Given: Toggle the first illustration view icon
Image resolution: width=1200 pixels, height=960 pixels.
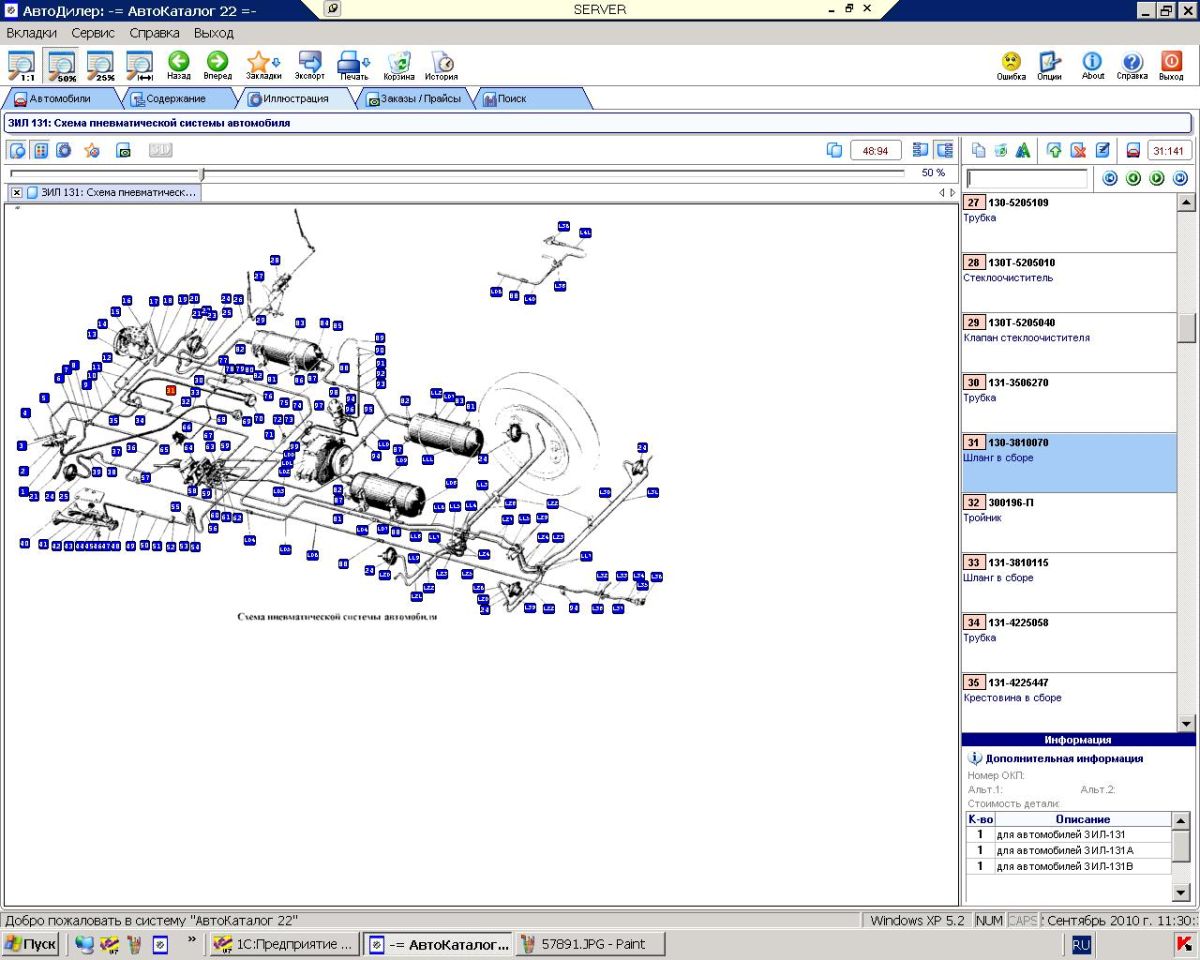Looking at the screenshot, I should [18, 150].
